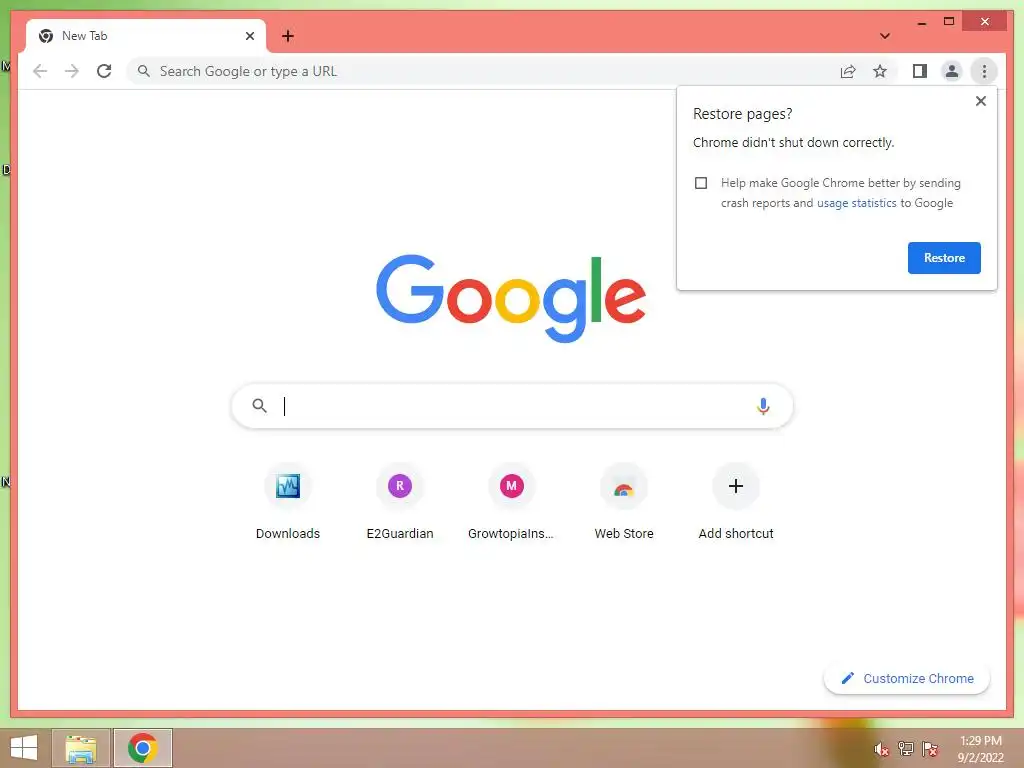The height and width of the screenshot is (768, 1024).
Task: Reload the page with the refresh icon
Action: [x=104, y=71]
